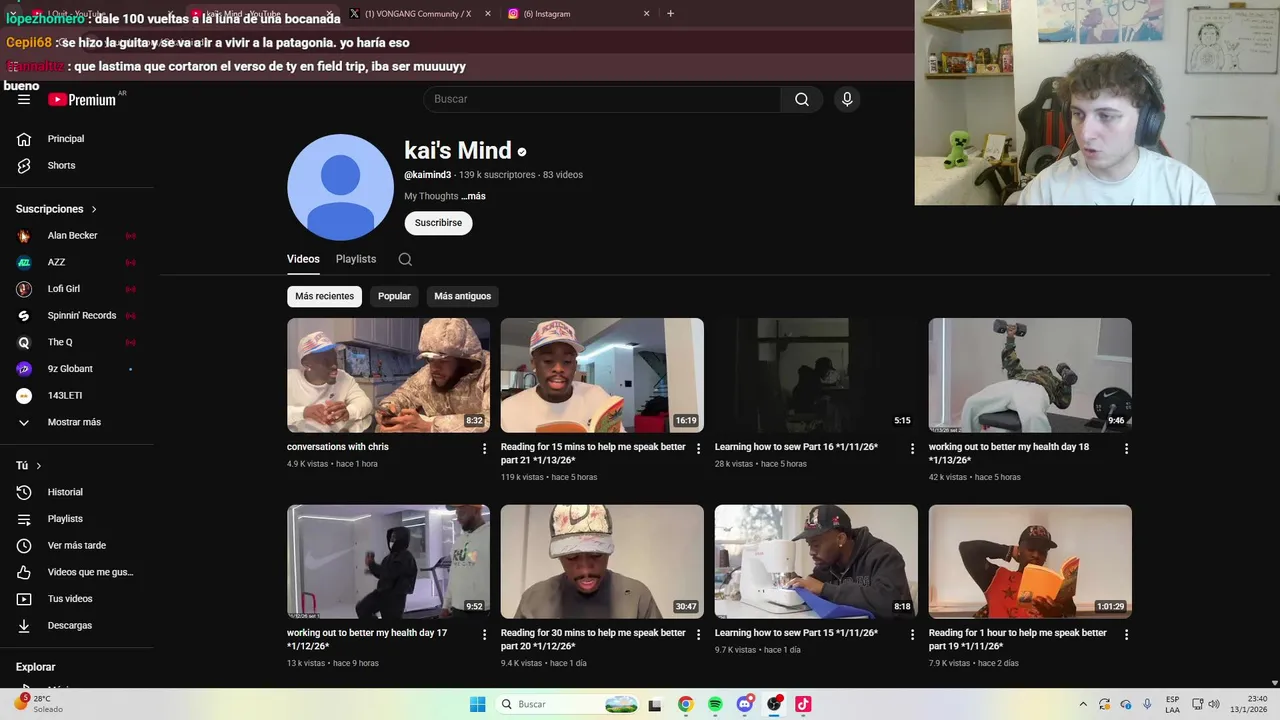Viewport: 1280px width, 720px height.
Task: Open Explorar section heading
Action: coord(35,667)
